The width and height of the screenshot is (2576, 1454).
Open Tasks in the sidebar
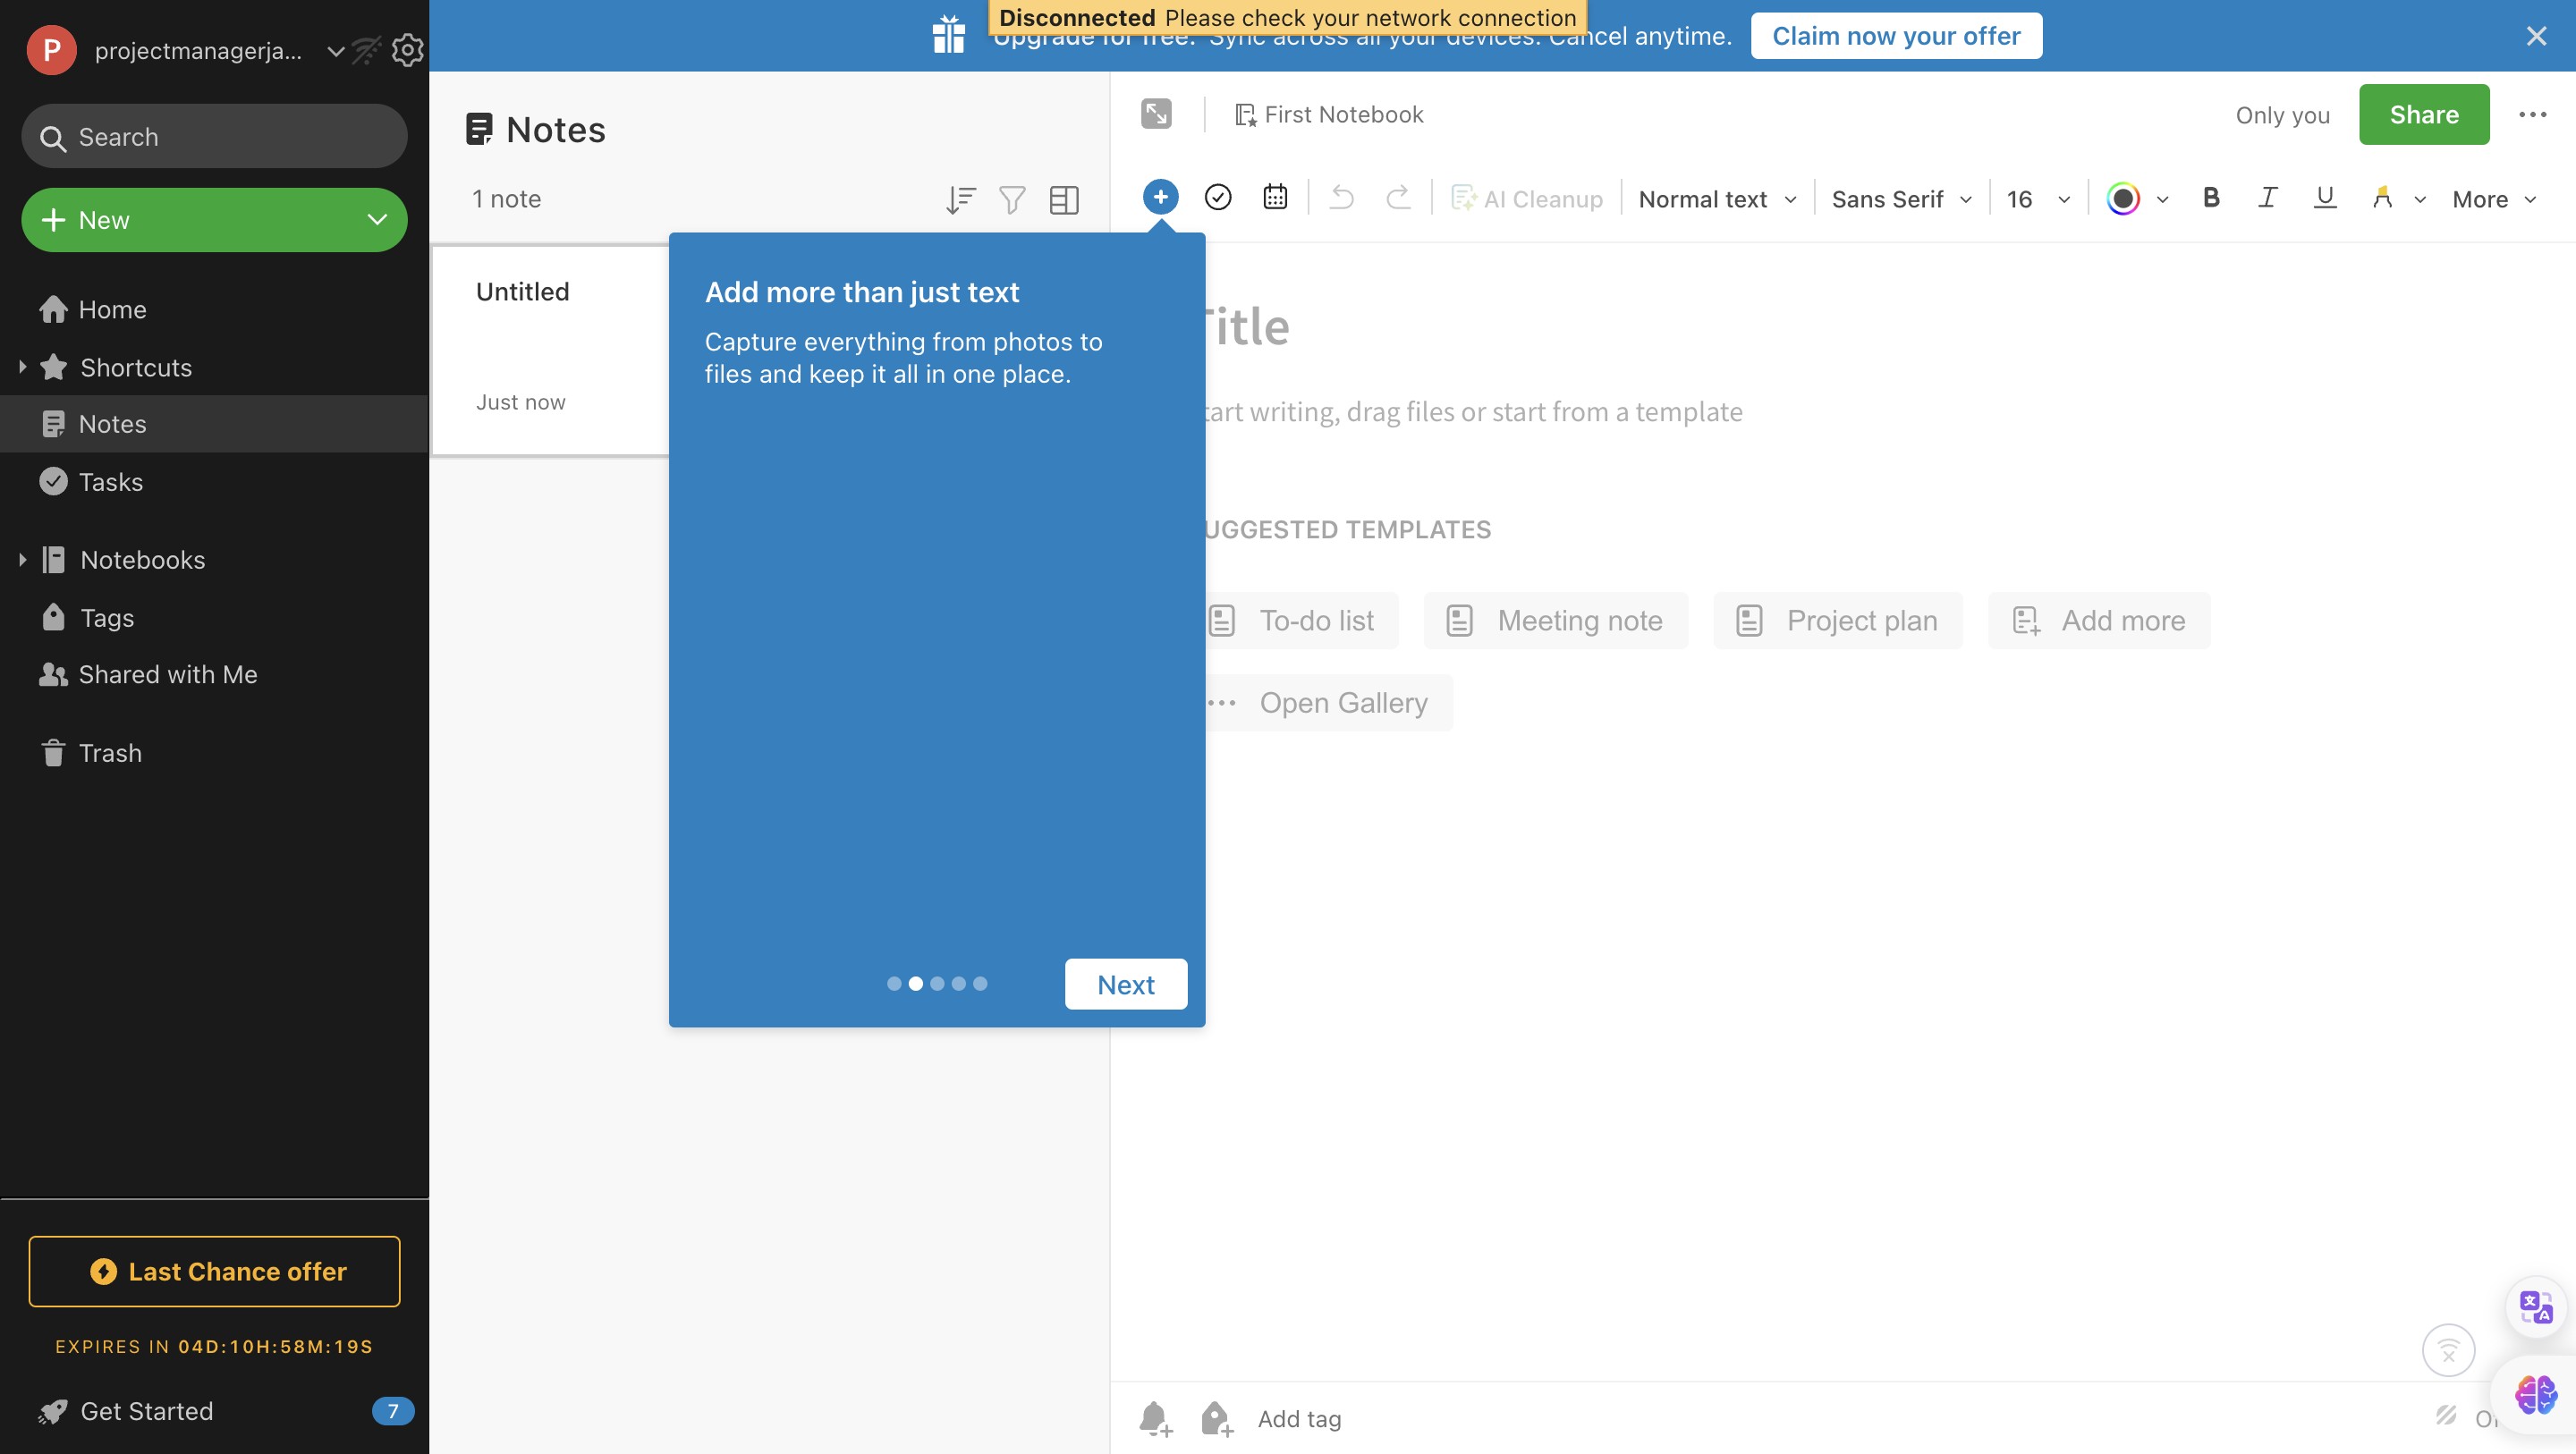(110, 482)
